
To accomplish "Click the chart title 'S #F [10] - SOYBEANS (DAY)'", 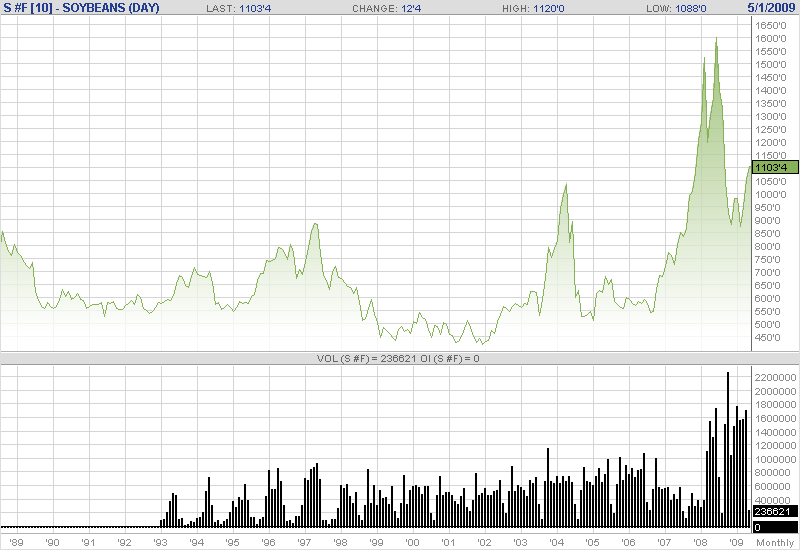I will [x=82, y=8].
